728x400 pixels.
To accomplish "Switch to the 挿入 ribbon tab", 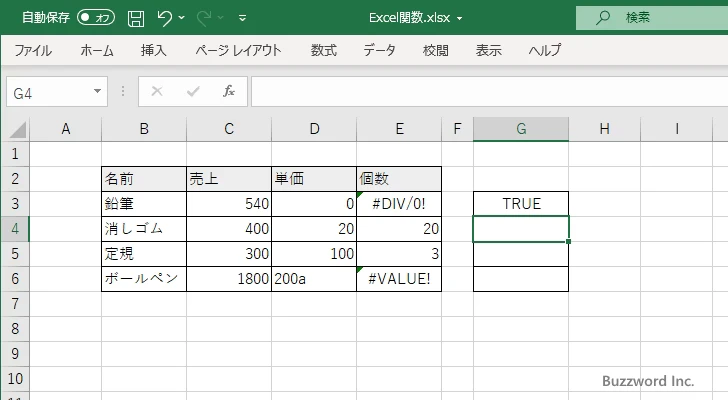I will [x=154, y=50].
